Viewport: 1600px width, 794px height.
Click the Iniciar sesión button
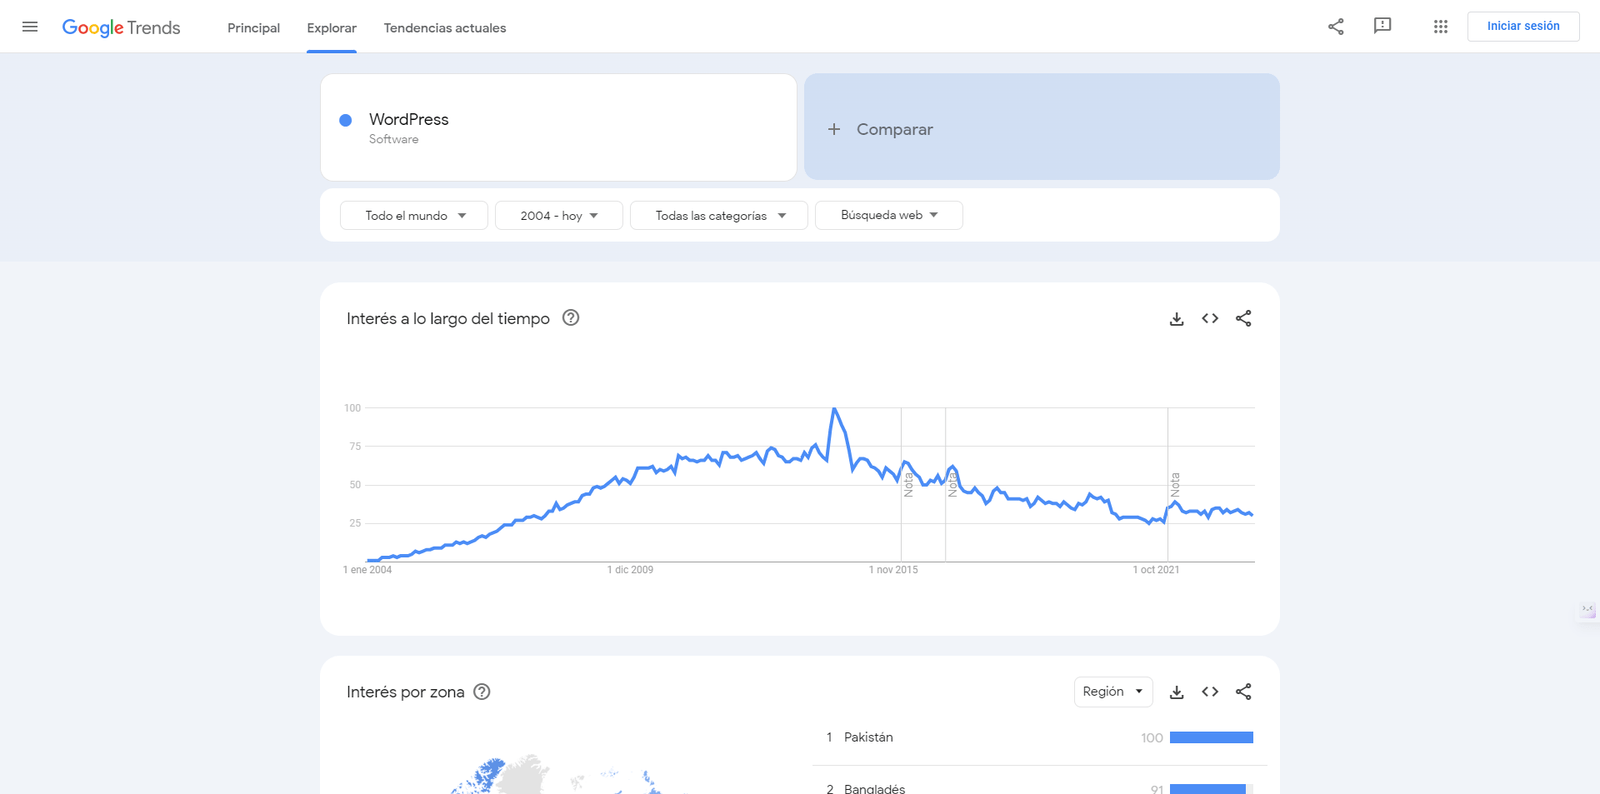point(1523,26)
